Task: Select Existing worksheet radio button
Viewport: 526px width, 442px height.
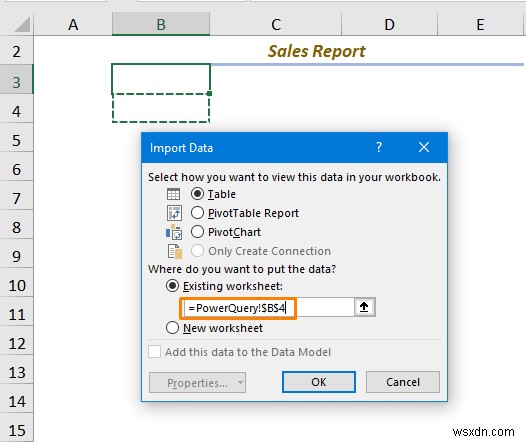Action: pyautogui.click(x=172, y=286)
